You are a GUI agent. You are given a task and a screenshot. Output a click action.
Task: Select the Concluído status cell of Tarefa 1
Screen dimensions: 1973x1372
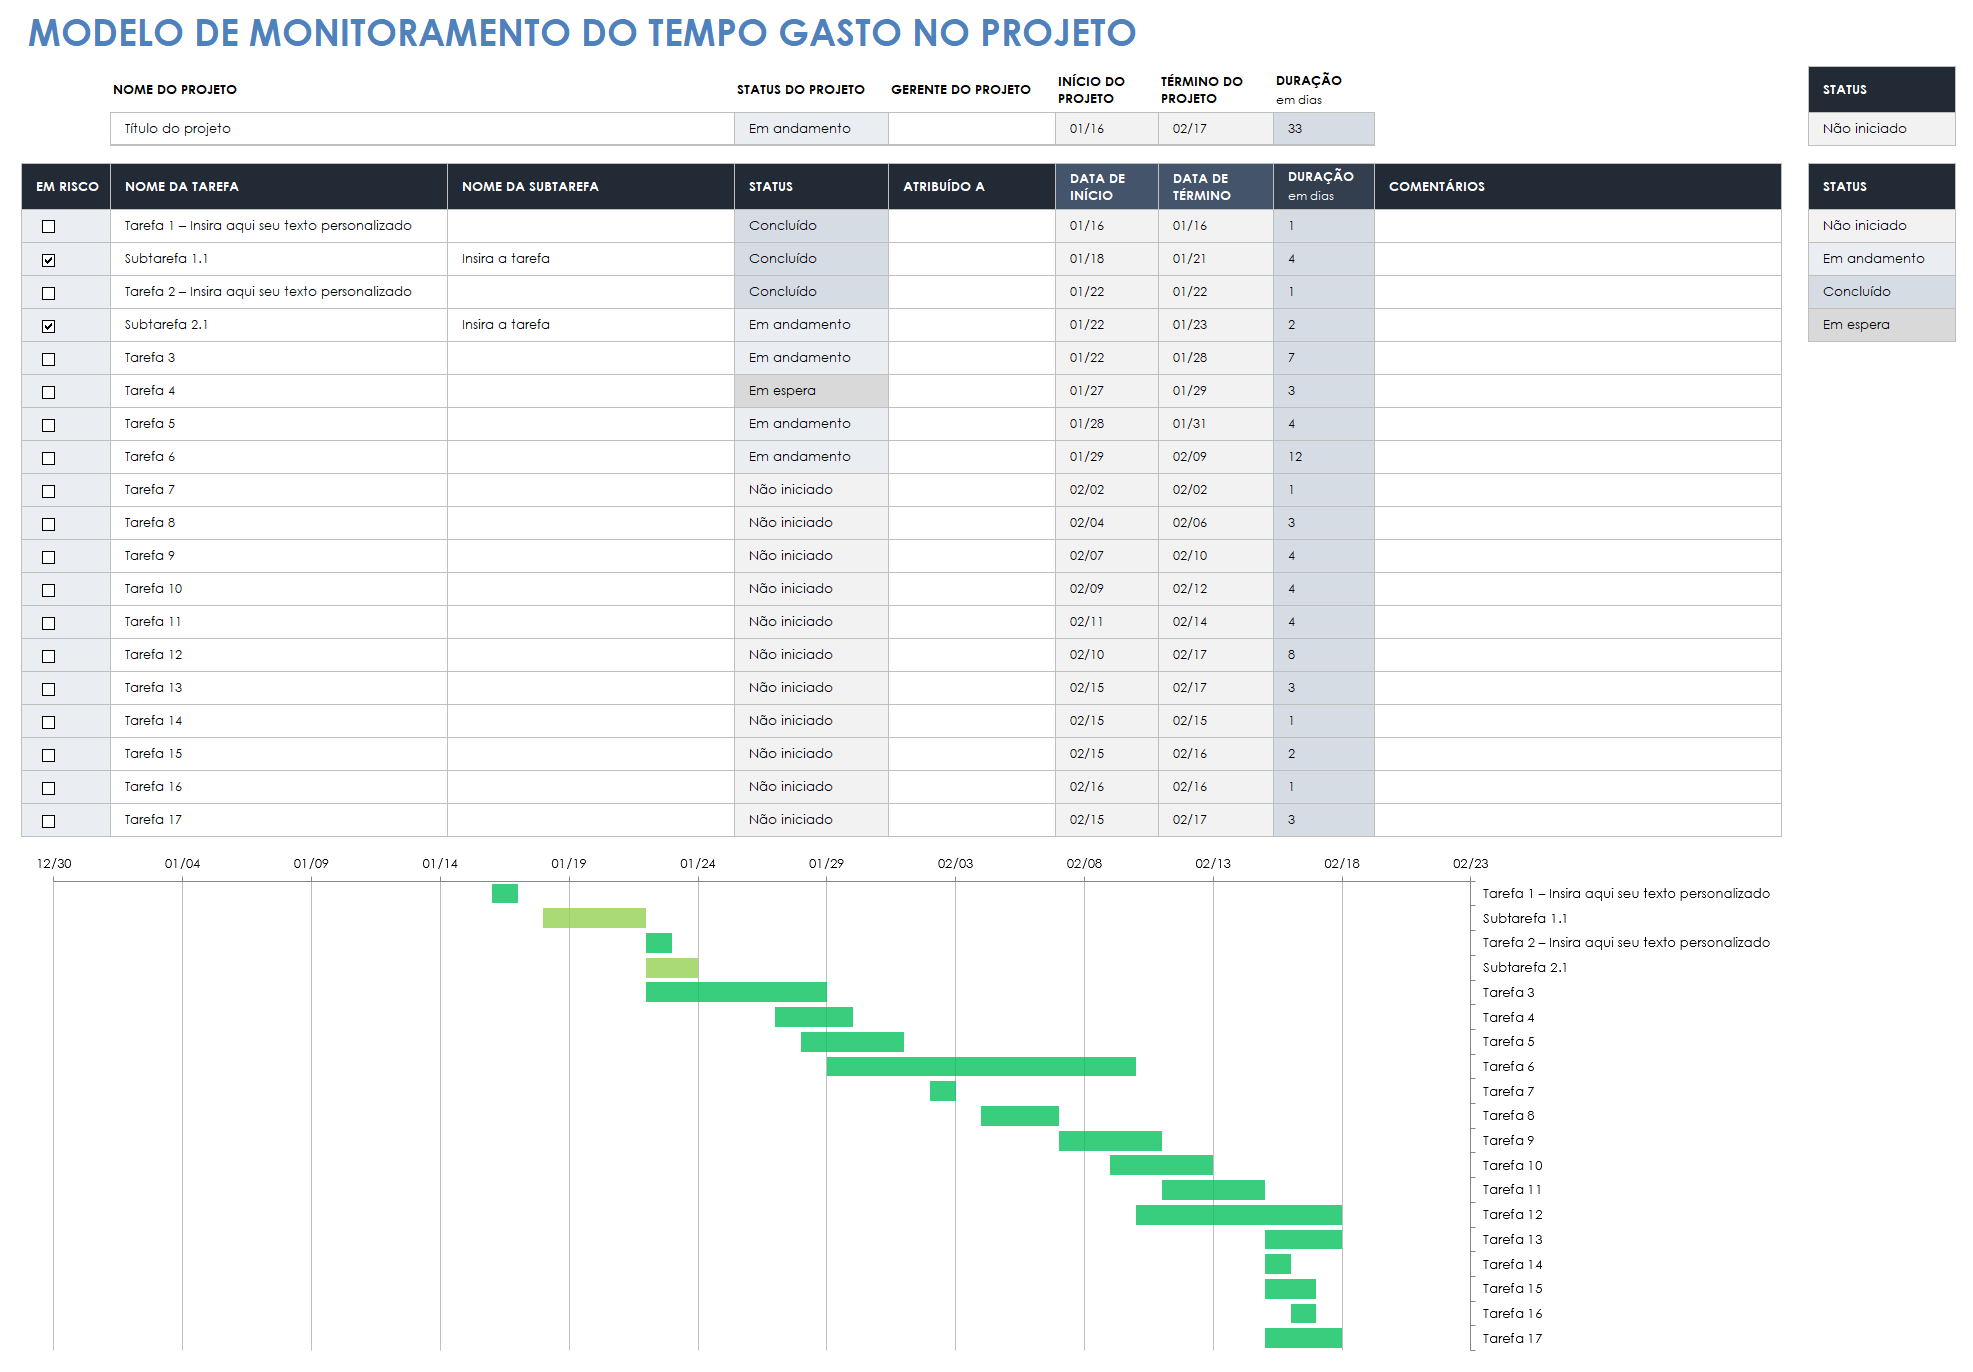[x=811, y=226]
